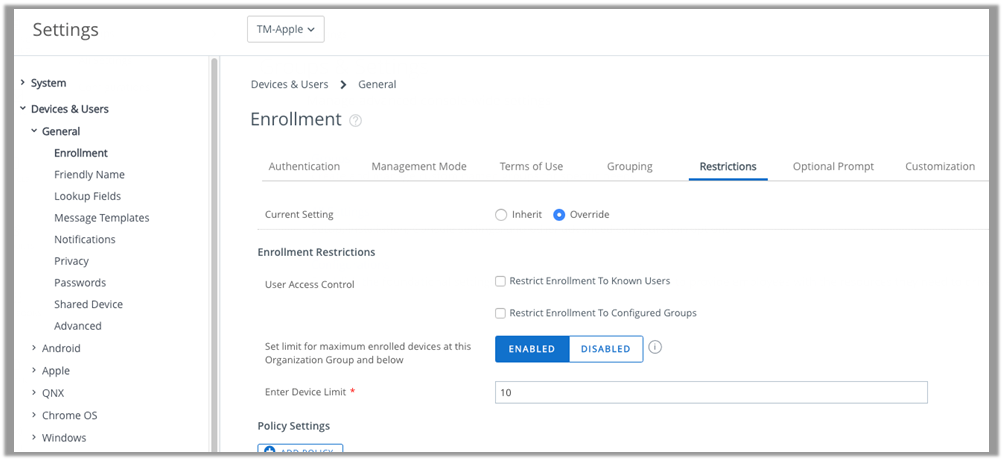The image size is (1003, 461).
Task: Open the Management Mode tab
Action: (419, 167)
